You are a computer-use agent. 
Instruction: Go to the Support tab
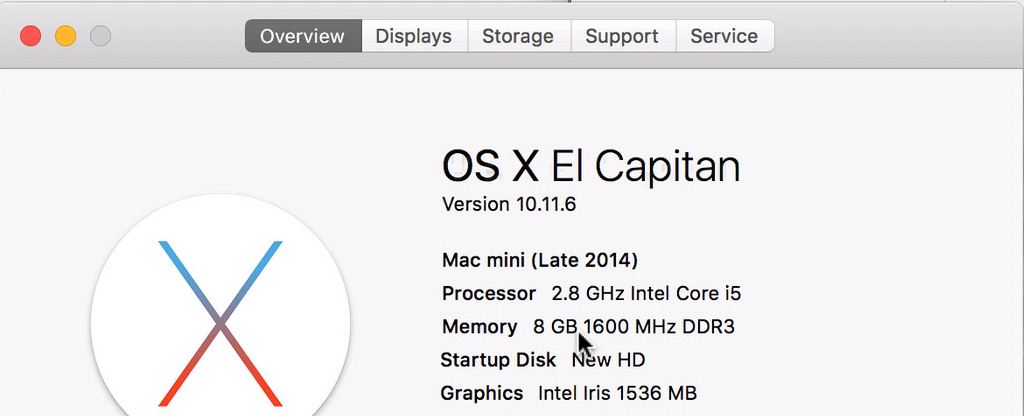622,36
